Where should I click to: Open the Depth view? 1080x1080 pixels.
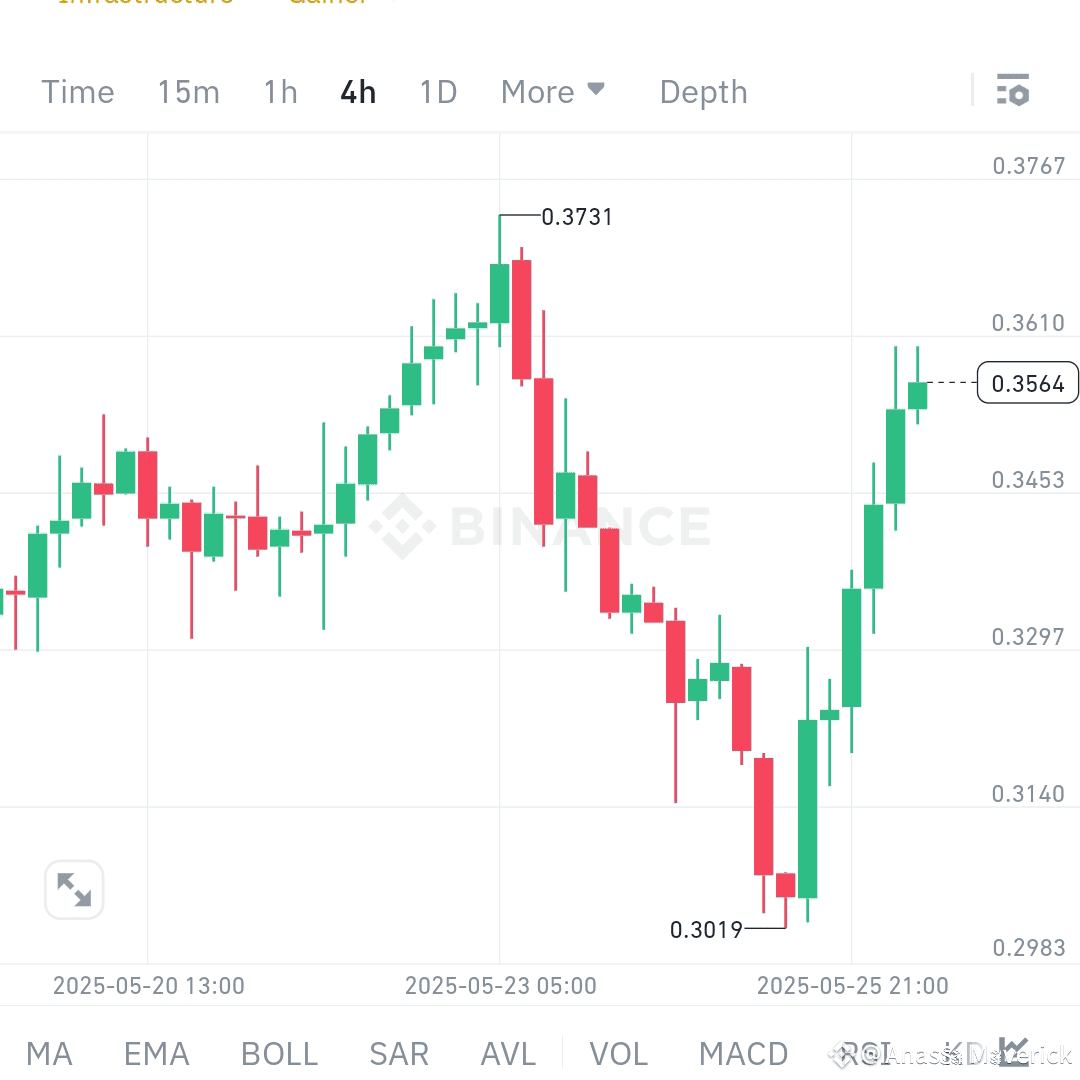(x=703, y=91)
